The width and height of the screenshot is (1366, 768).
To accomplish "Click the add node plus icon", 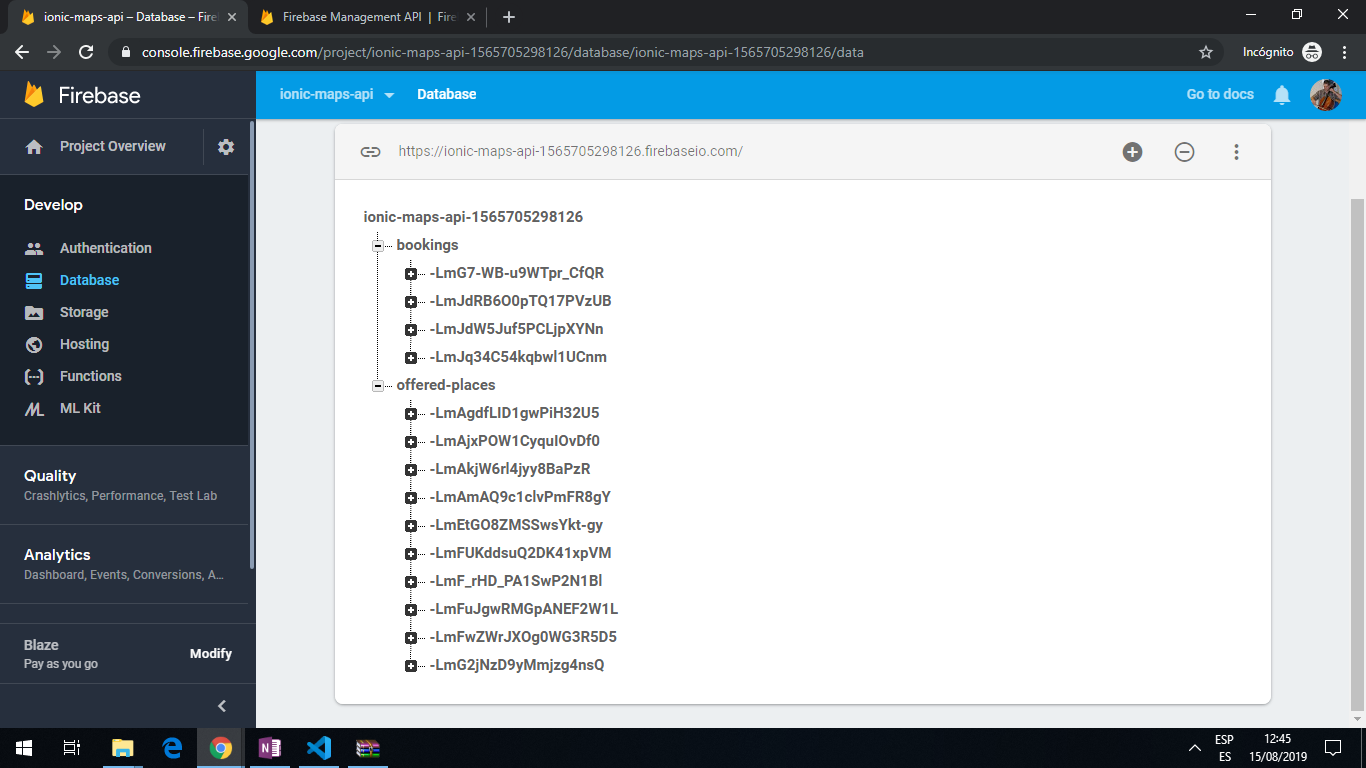I will (1132, 152).
